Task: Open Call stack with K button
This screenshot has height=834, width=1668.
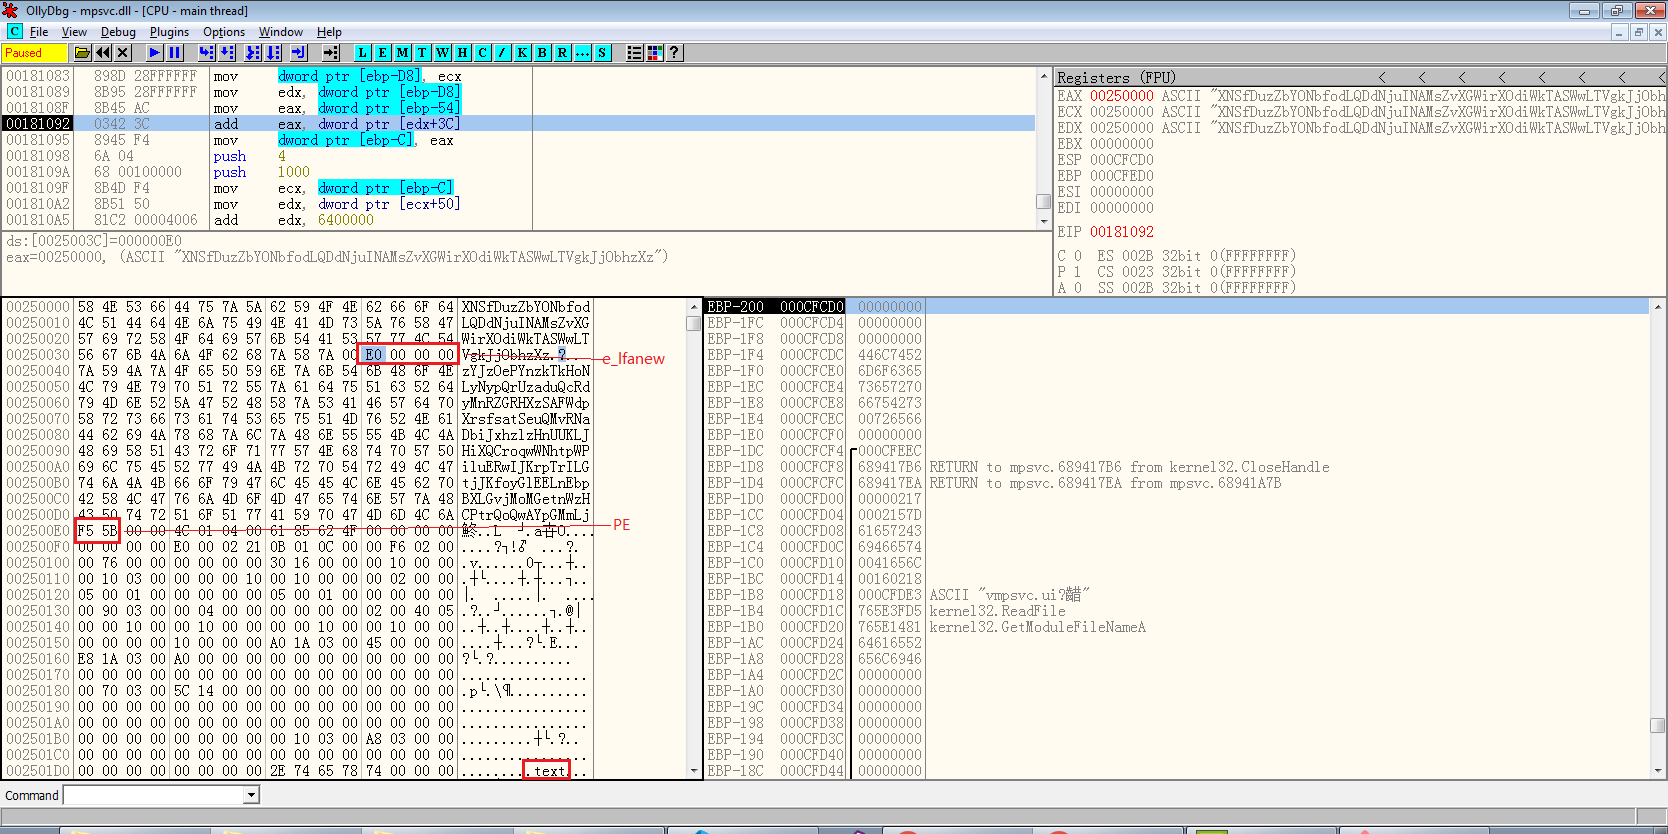Action: (x=522, y=53)
